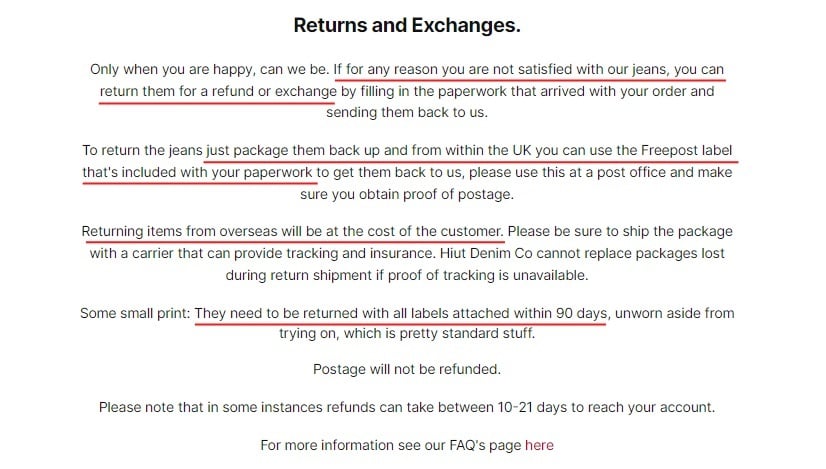Image resolution: width=826 pixels, height=469 pixels.
Task: Click the sentence 'Postage will not be refunded.'
Action: (x=407, y=369)
